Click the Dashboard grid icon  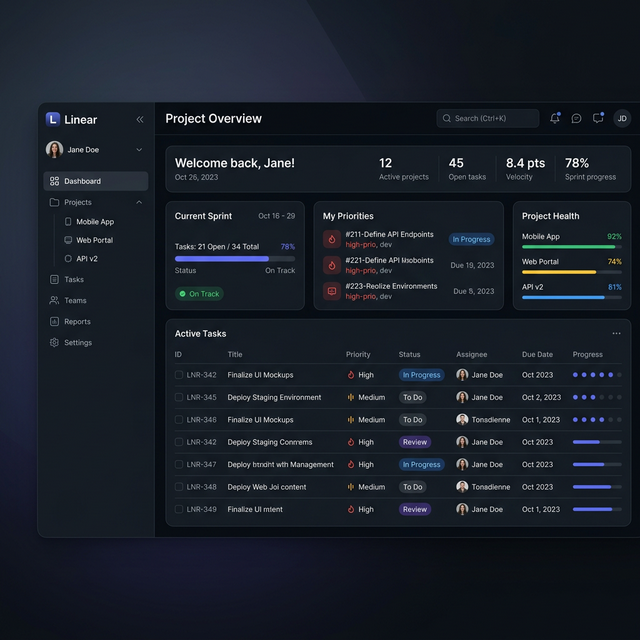click(54, 181)
